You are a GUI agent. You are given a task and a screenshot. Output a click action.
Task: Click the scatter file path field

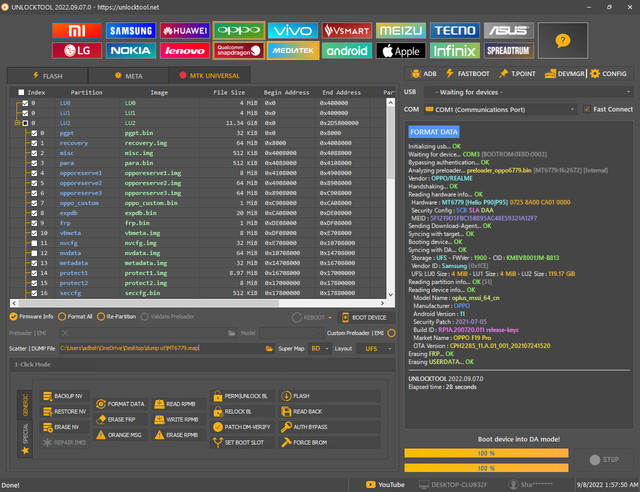point(160,348)
